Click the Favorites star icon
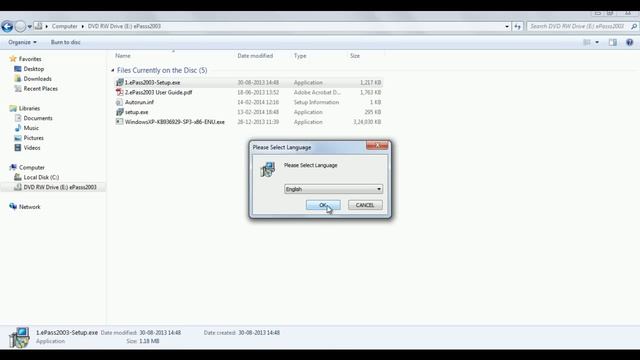Viewport: 640px width, 360px height. coord(13,59)
